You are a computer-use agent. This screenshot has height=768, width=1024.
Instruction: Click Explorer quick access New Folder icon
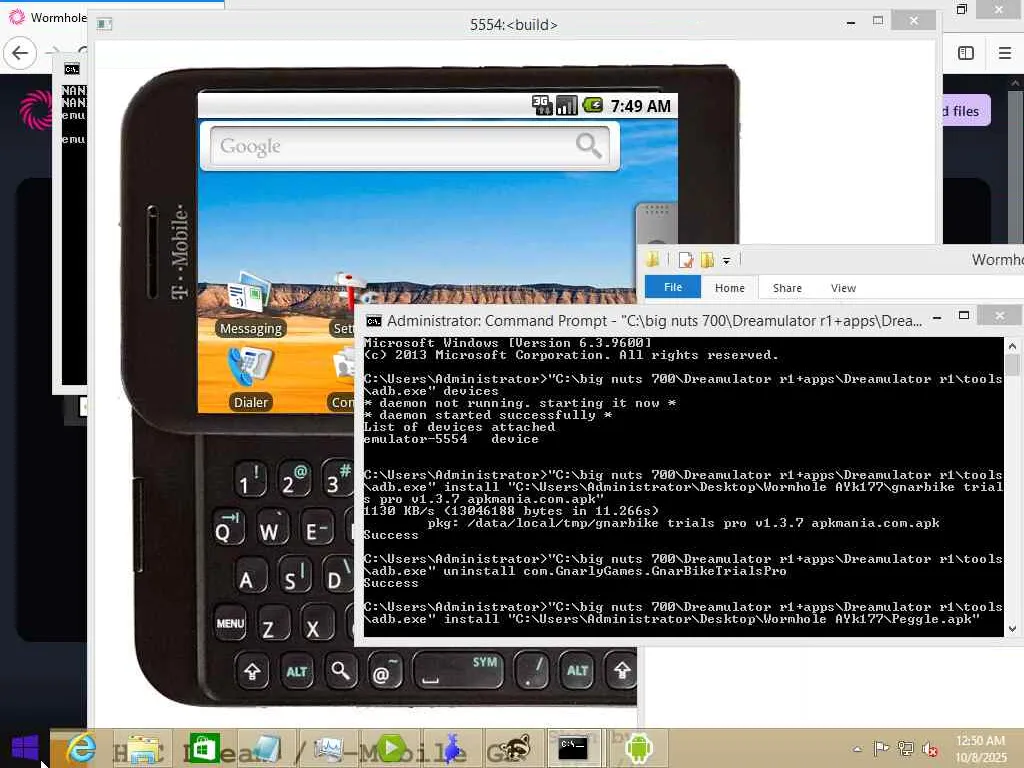pyautogui.click(x=707, y=260)
